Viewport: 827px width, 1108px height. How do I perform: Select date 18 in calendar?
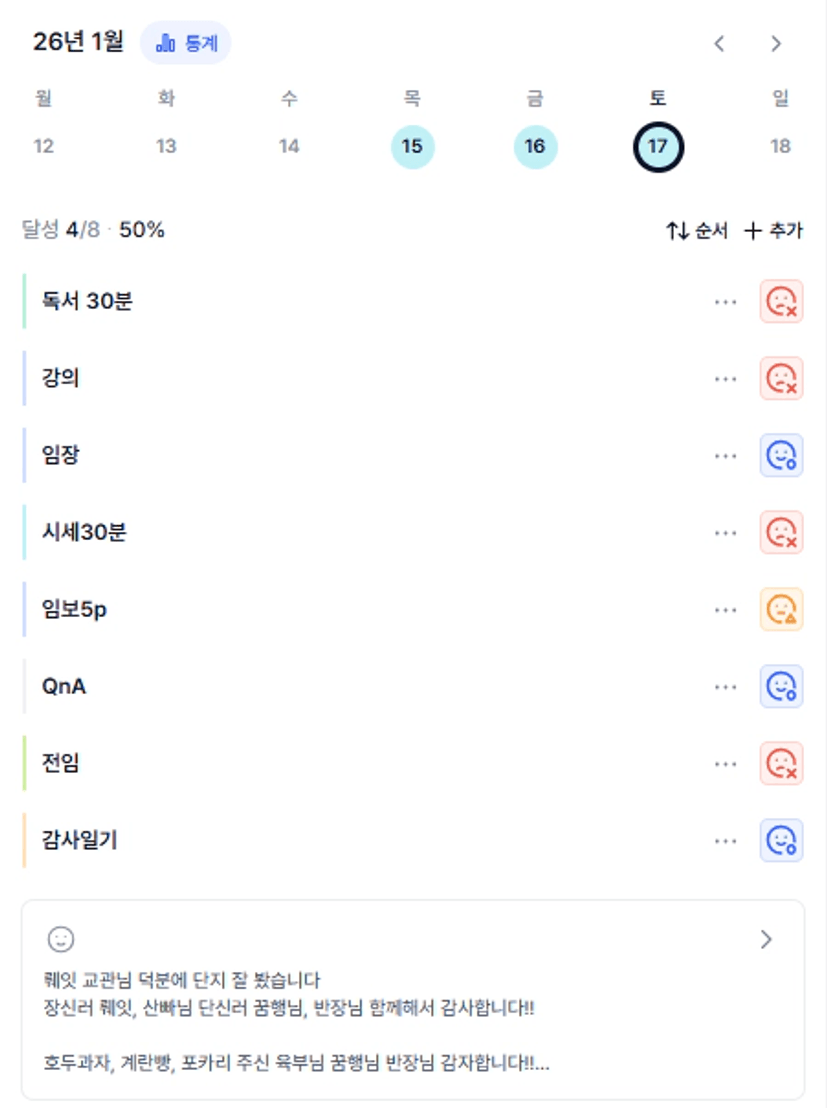coord(780,147)
